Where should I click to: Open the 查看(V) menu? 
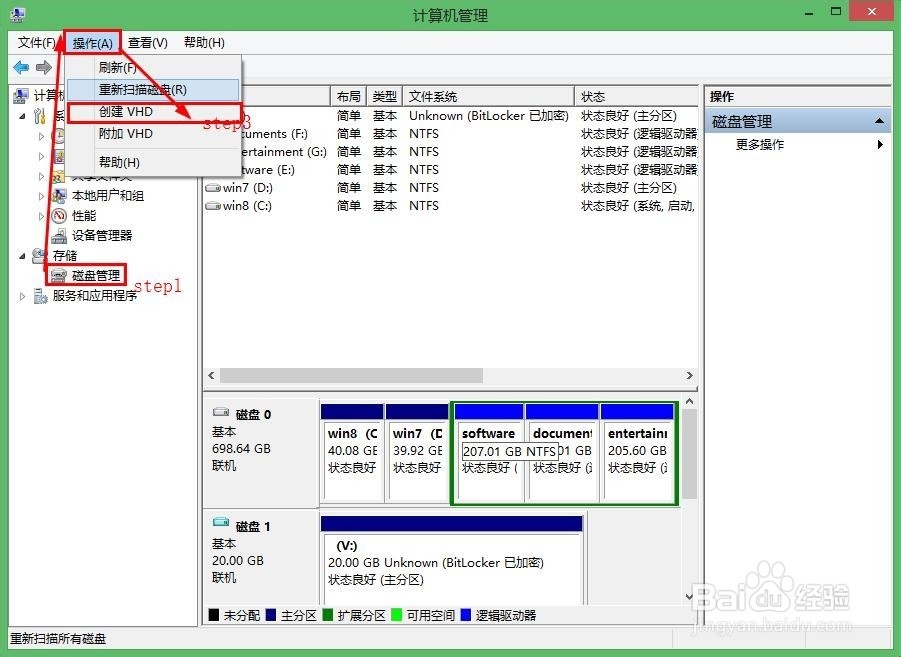[x=146, y=42]
